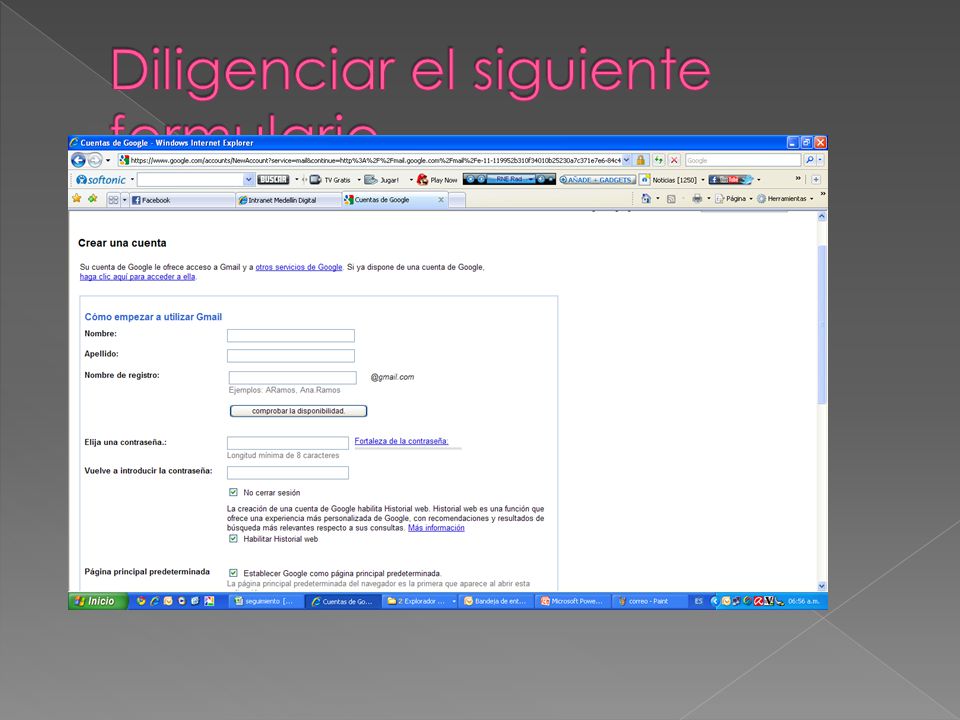Image resolution: width=960 pixels, height=720 pixels.
Task: Open the Quick Tabs grid icon
Action: (113, 200)
